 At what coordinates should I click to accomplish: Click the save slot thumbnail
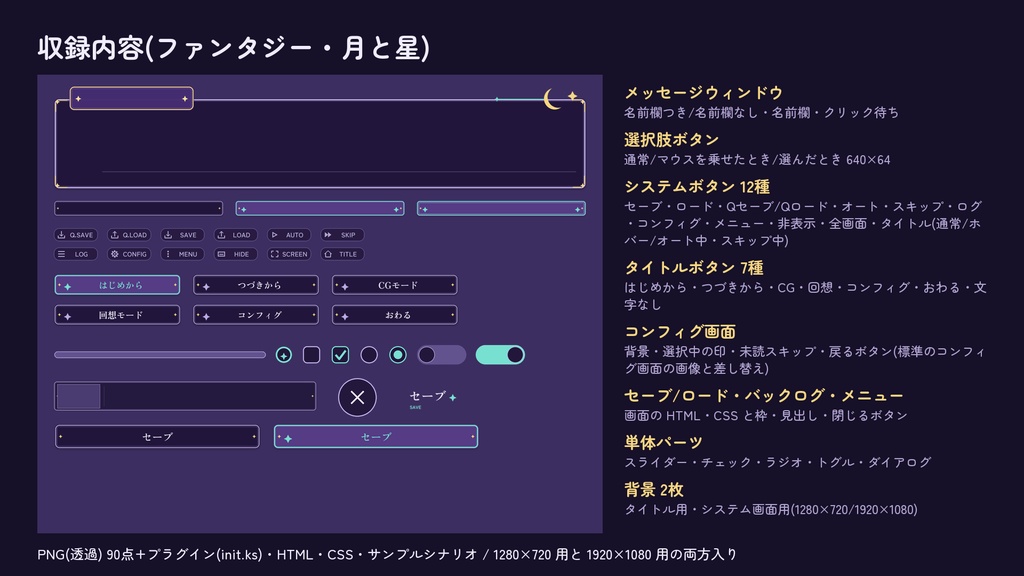tap(78, 396)
